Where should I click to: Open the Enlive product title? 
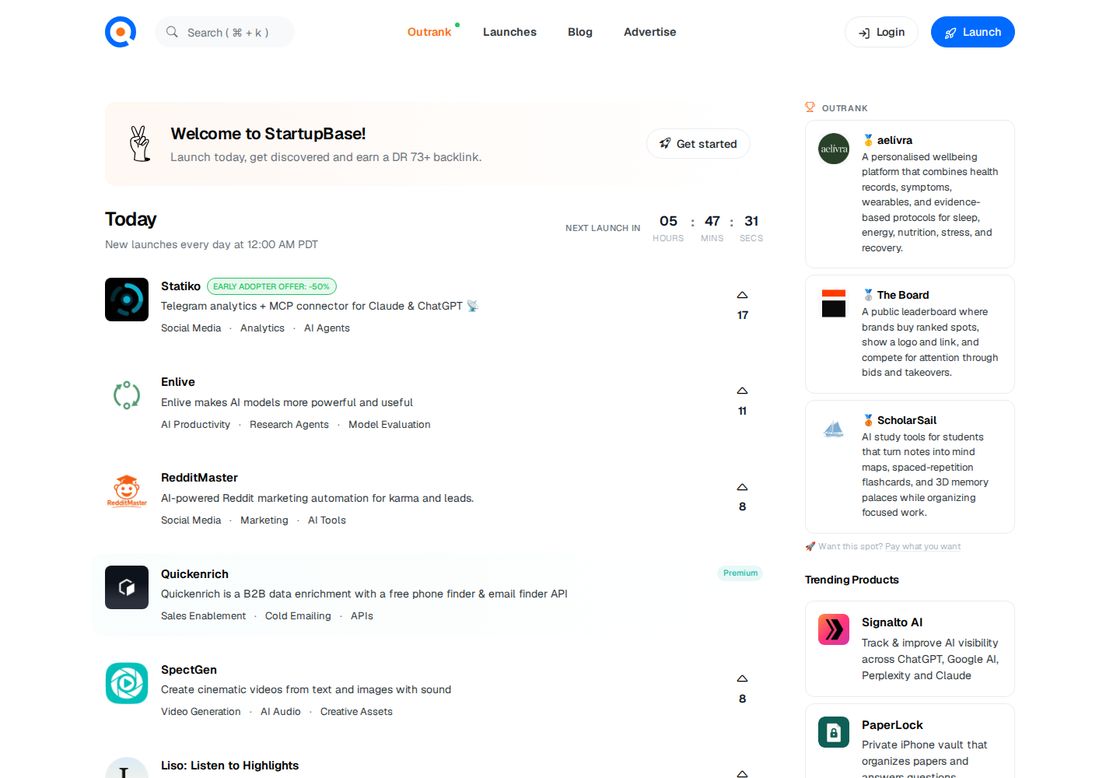(x=178, y=382)
